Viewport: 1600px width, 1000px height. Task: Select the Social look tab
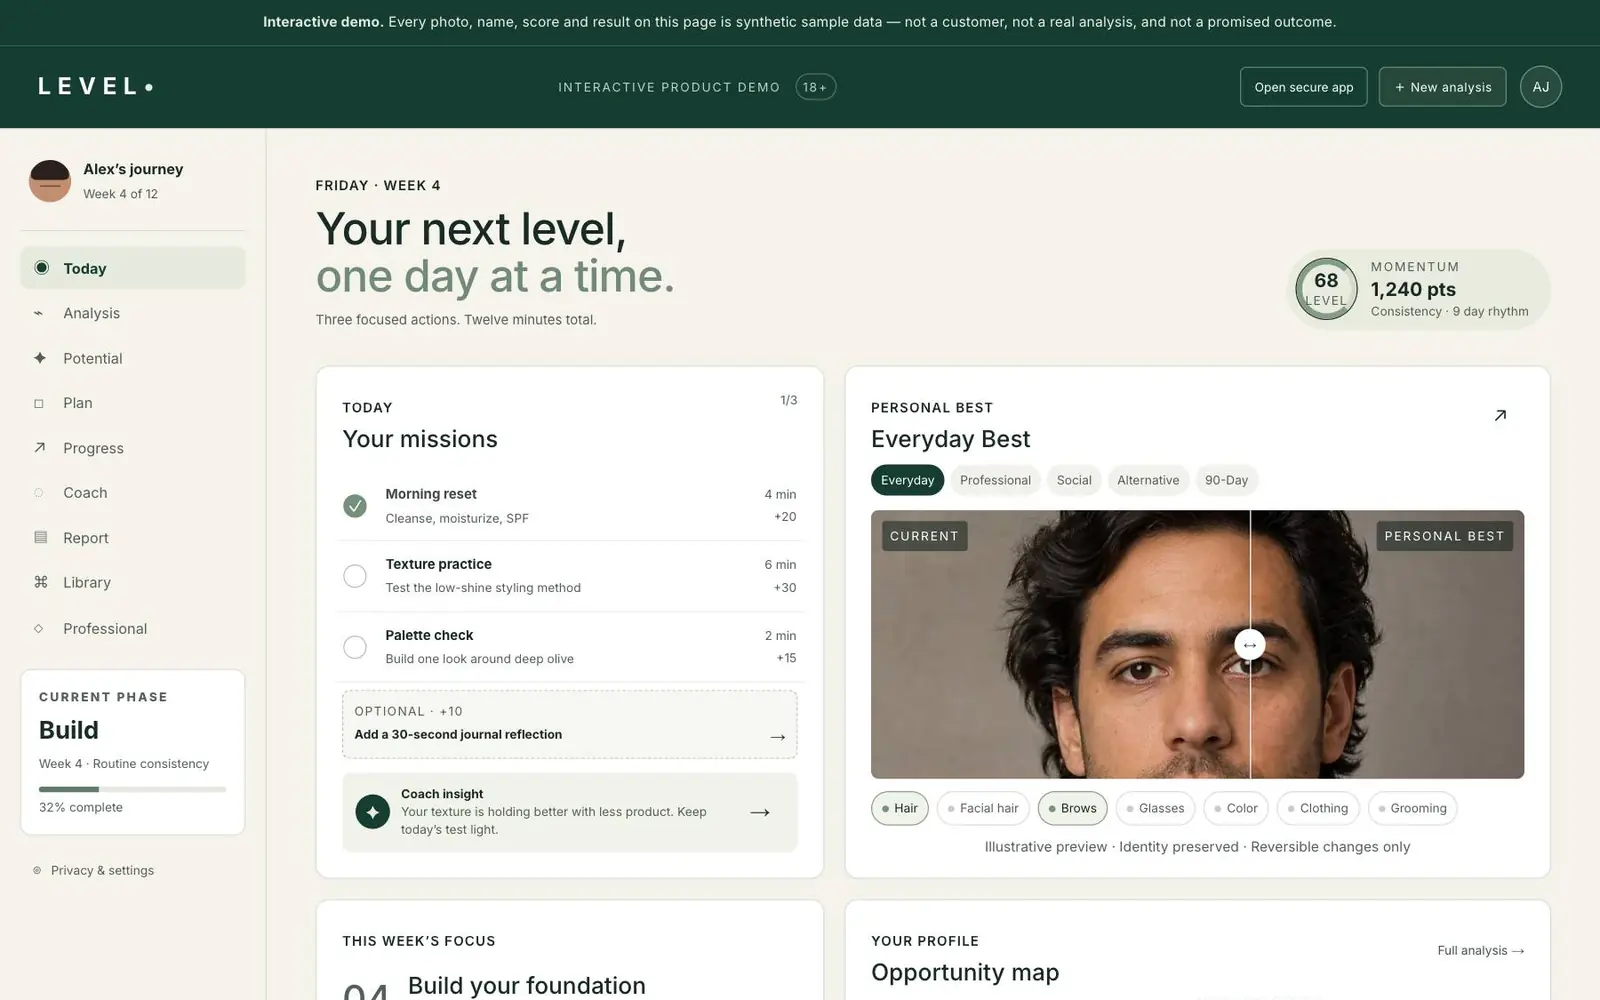(x=1074, y=480)
